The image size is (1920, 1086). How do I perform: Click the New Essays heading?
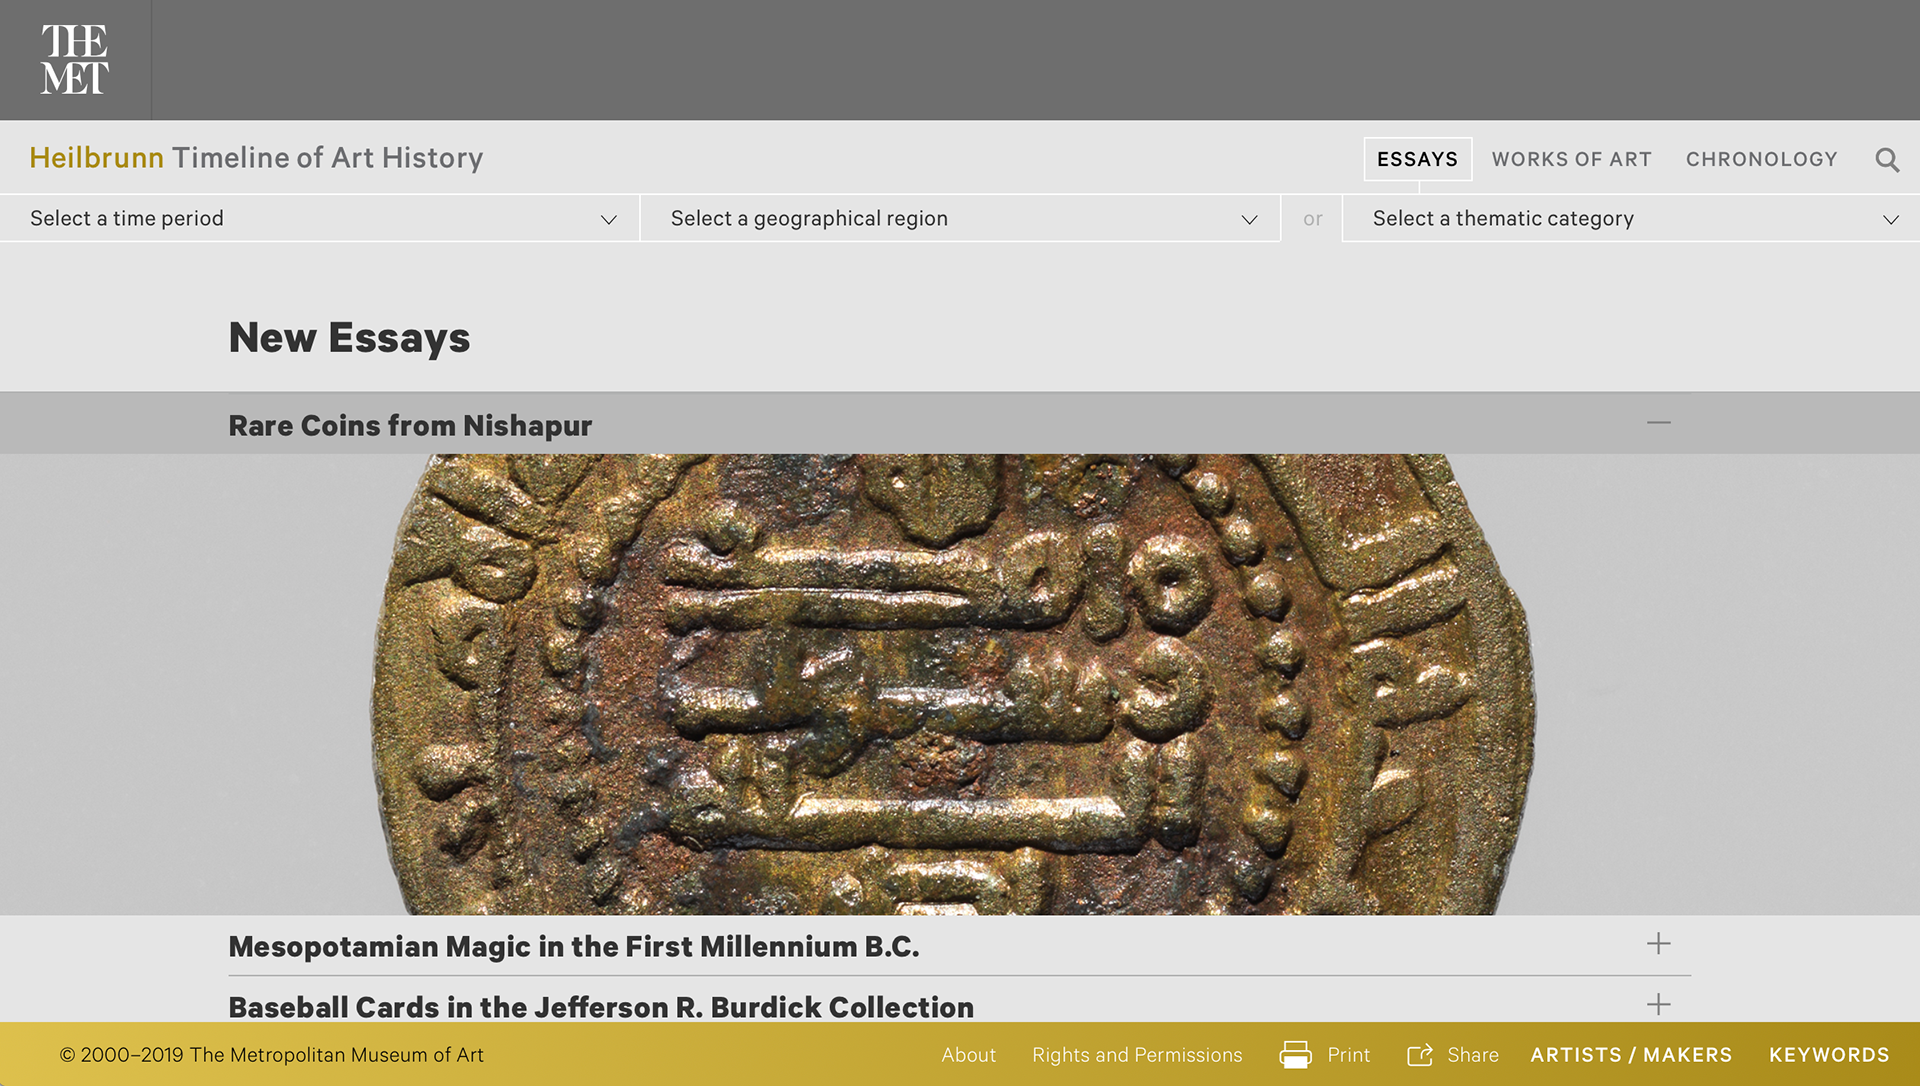click(349, 338)
